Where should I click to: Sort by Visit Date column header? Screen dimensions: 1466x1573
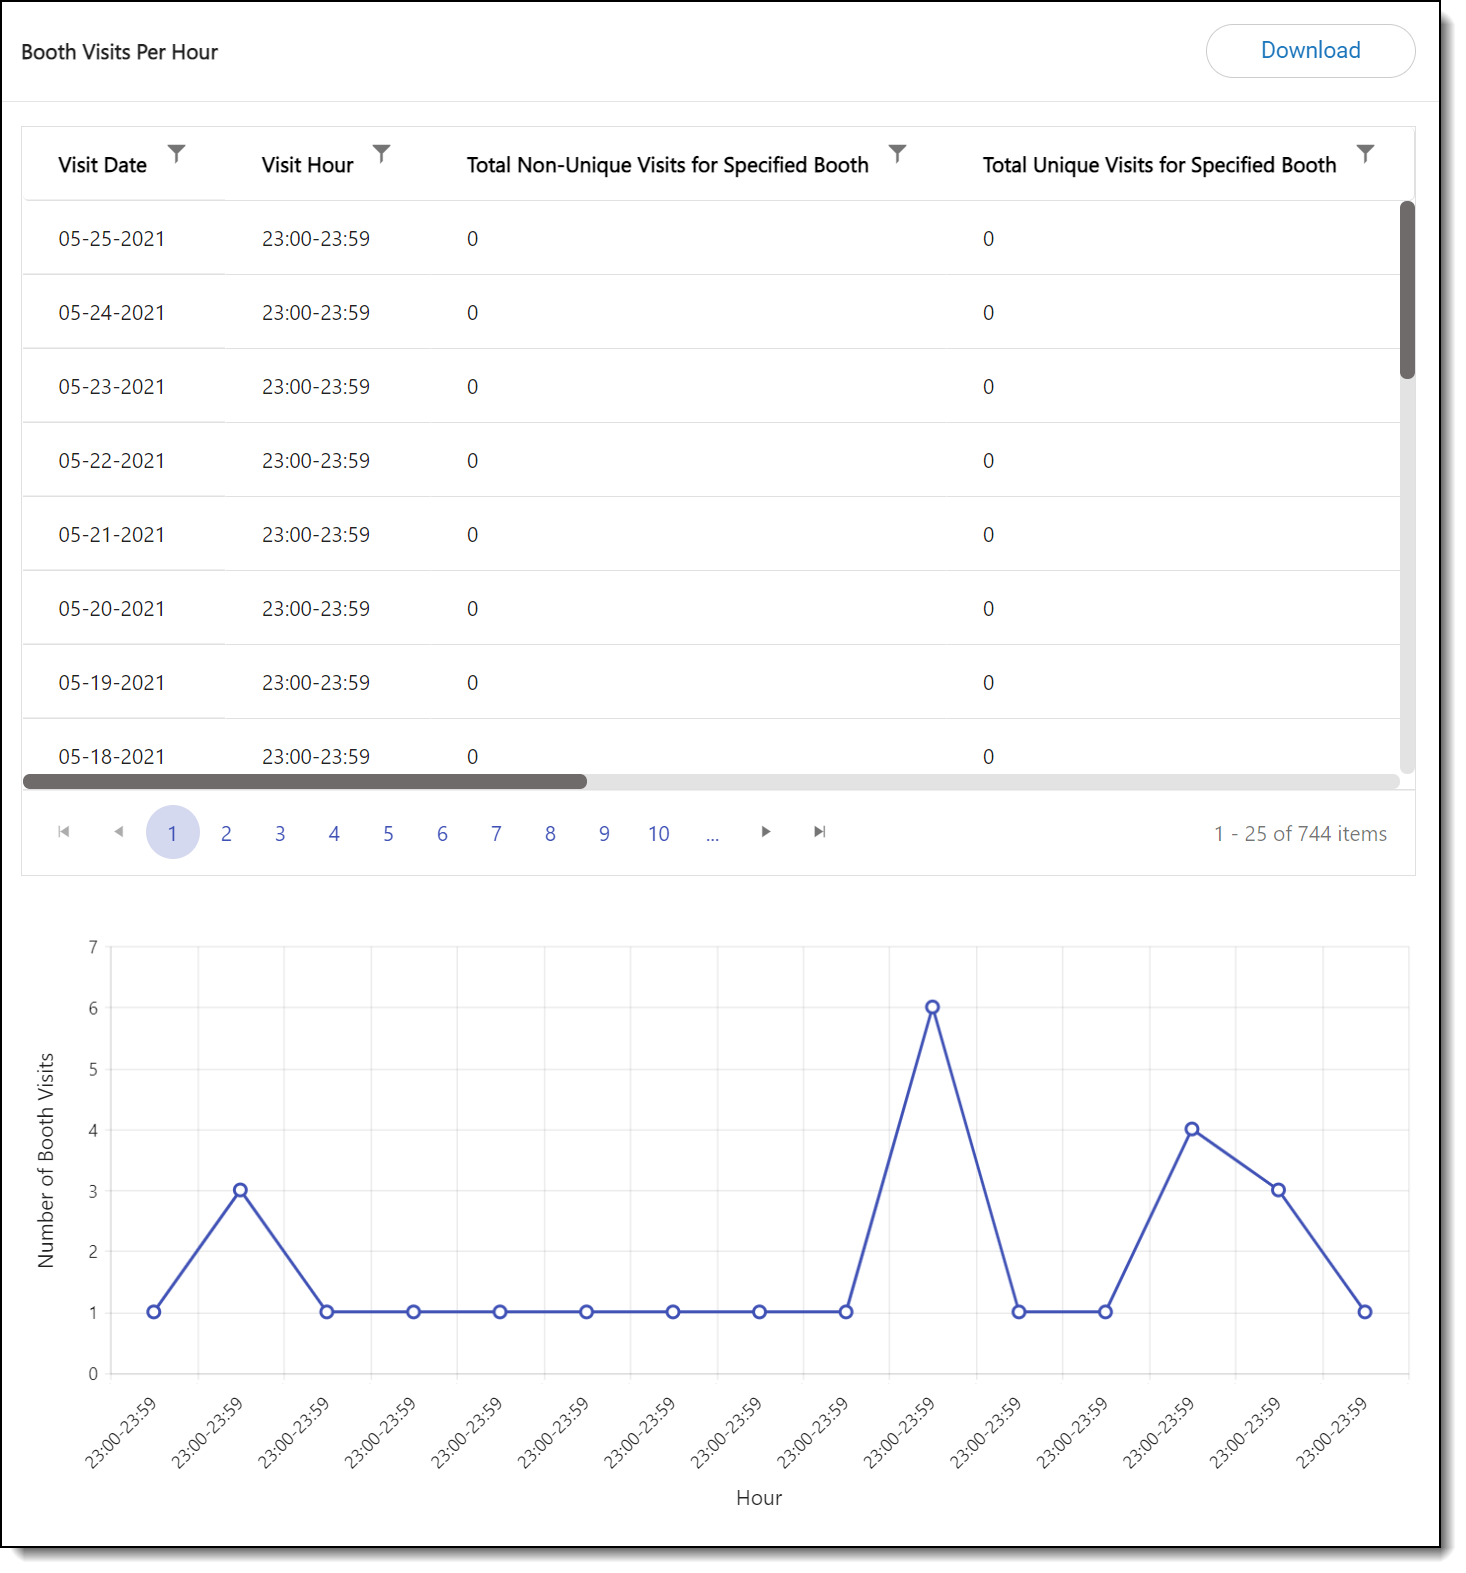103,165
